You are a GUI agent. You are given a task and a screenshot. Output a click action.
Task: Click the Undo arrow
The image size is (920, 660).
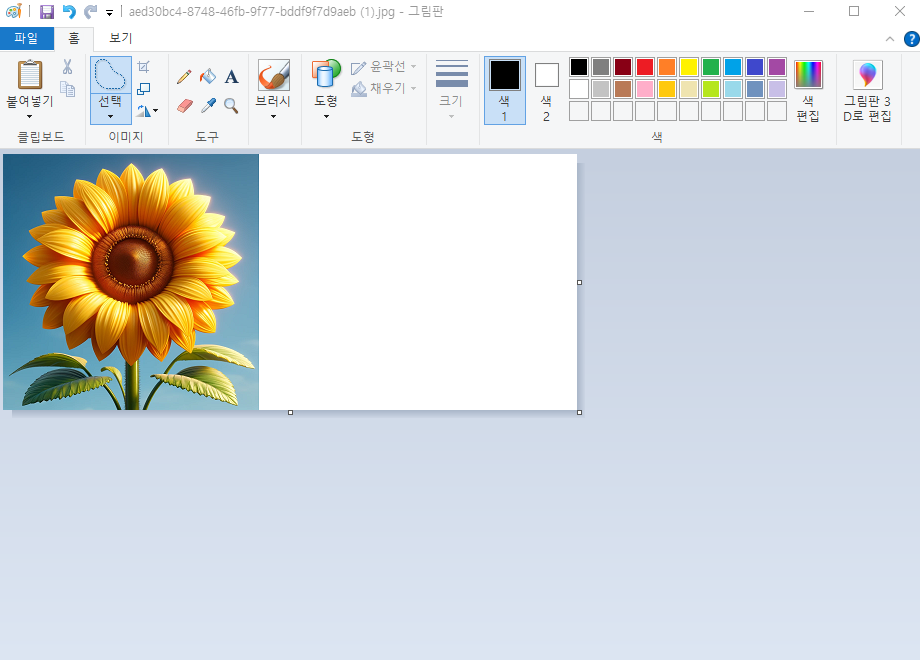(69, 12)
